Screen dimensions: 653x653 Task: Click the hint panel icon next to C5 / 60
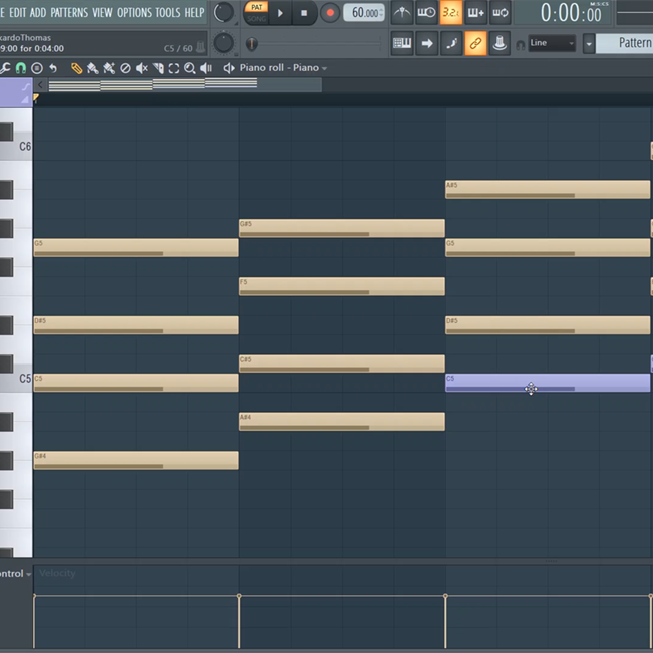(201, 47)
